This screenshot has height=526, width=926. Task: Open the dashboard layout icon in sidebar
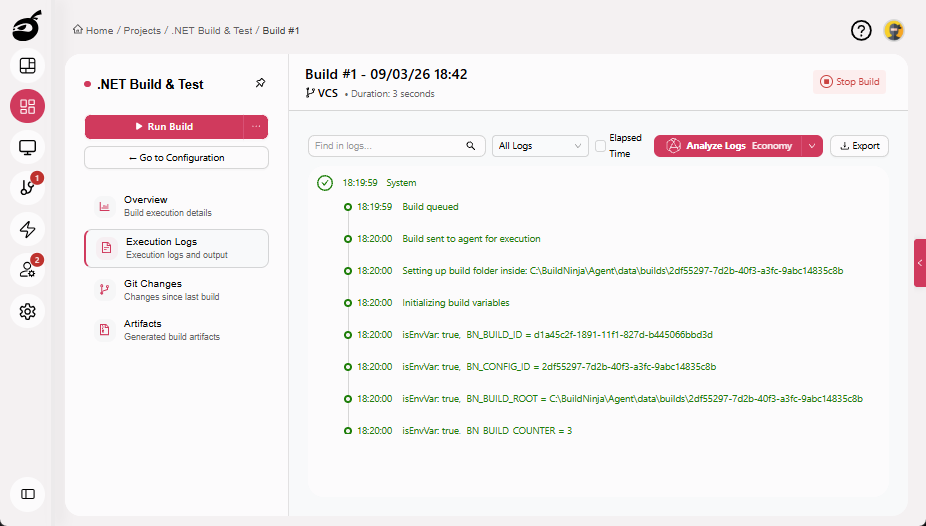click(x=28, y=66)
